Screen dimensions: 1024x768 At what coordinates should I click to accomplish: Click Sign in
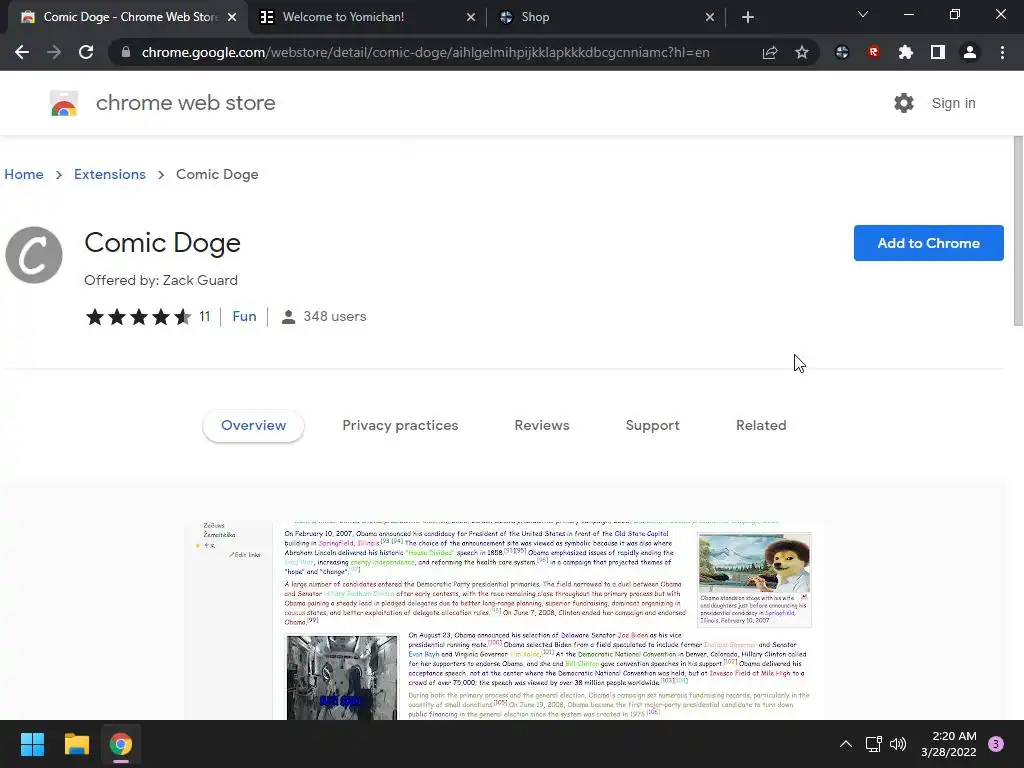[953, 103]
